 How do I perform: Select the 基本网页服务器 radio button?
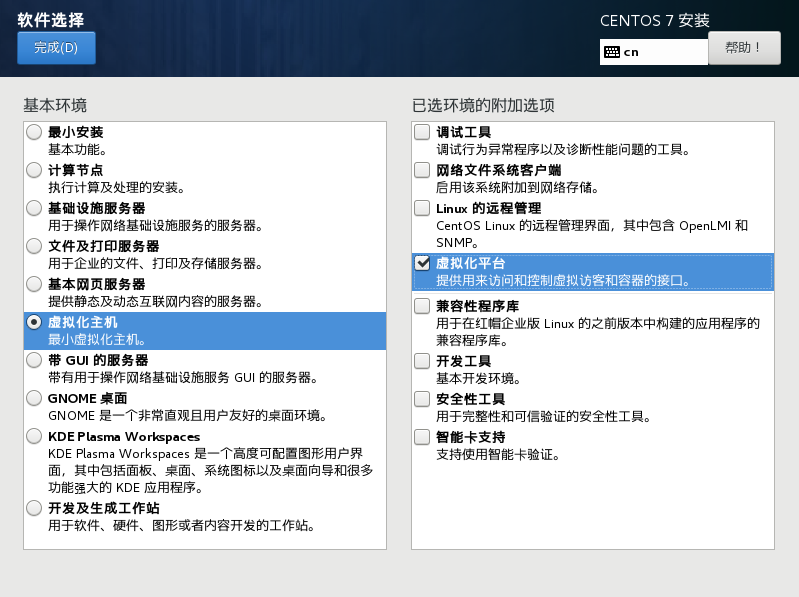click(34, 284)
